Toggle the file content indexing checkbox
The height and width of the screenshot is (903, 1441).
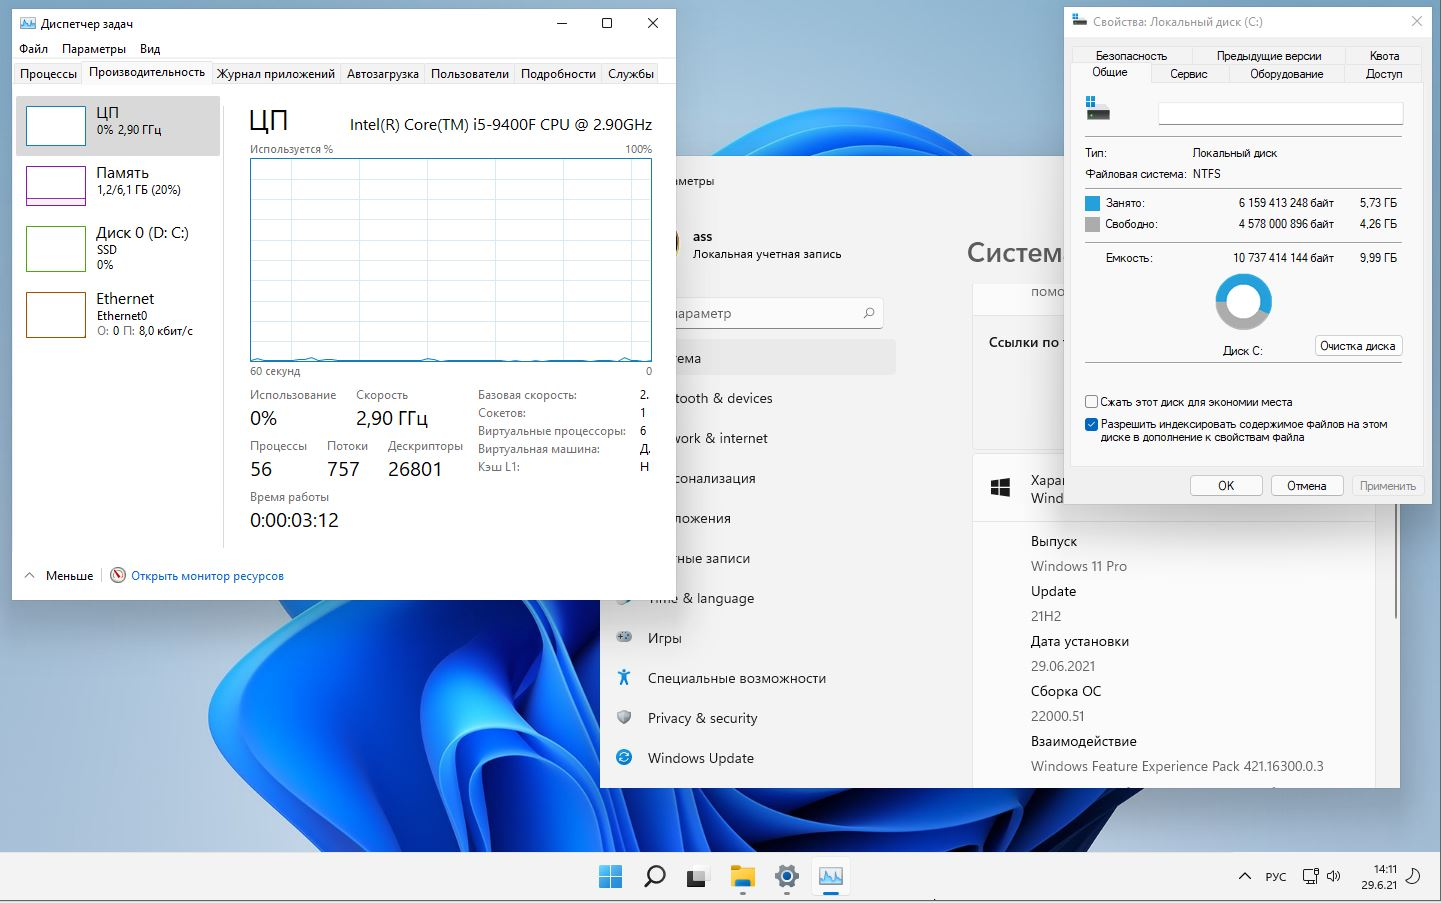click(1092, 424)
